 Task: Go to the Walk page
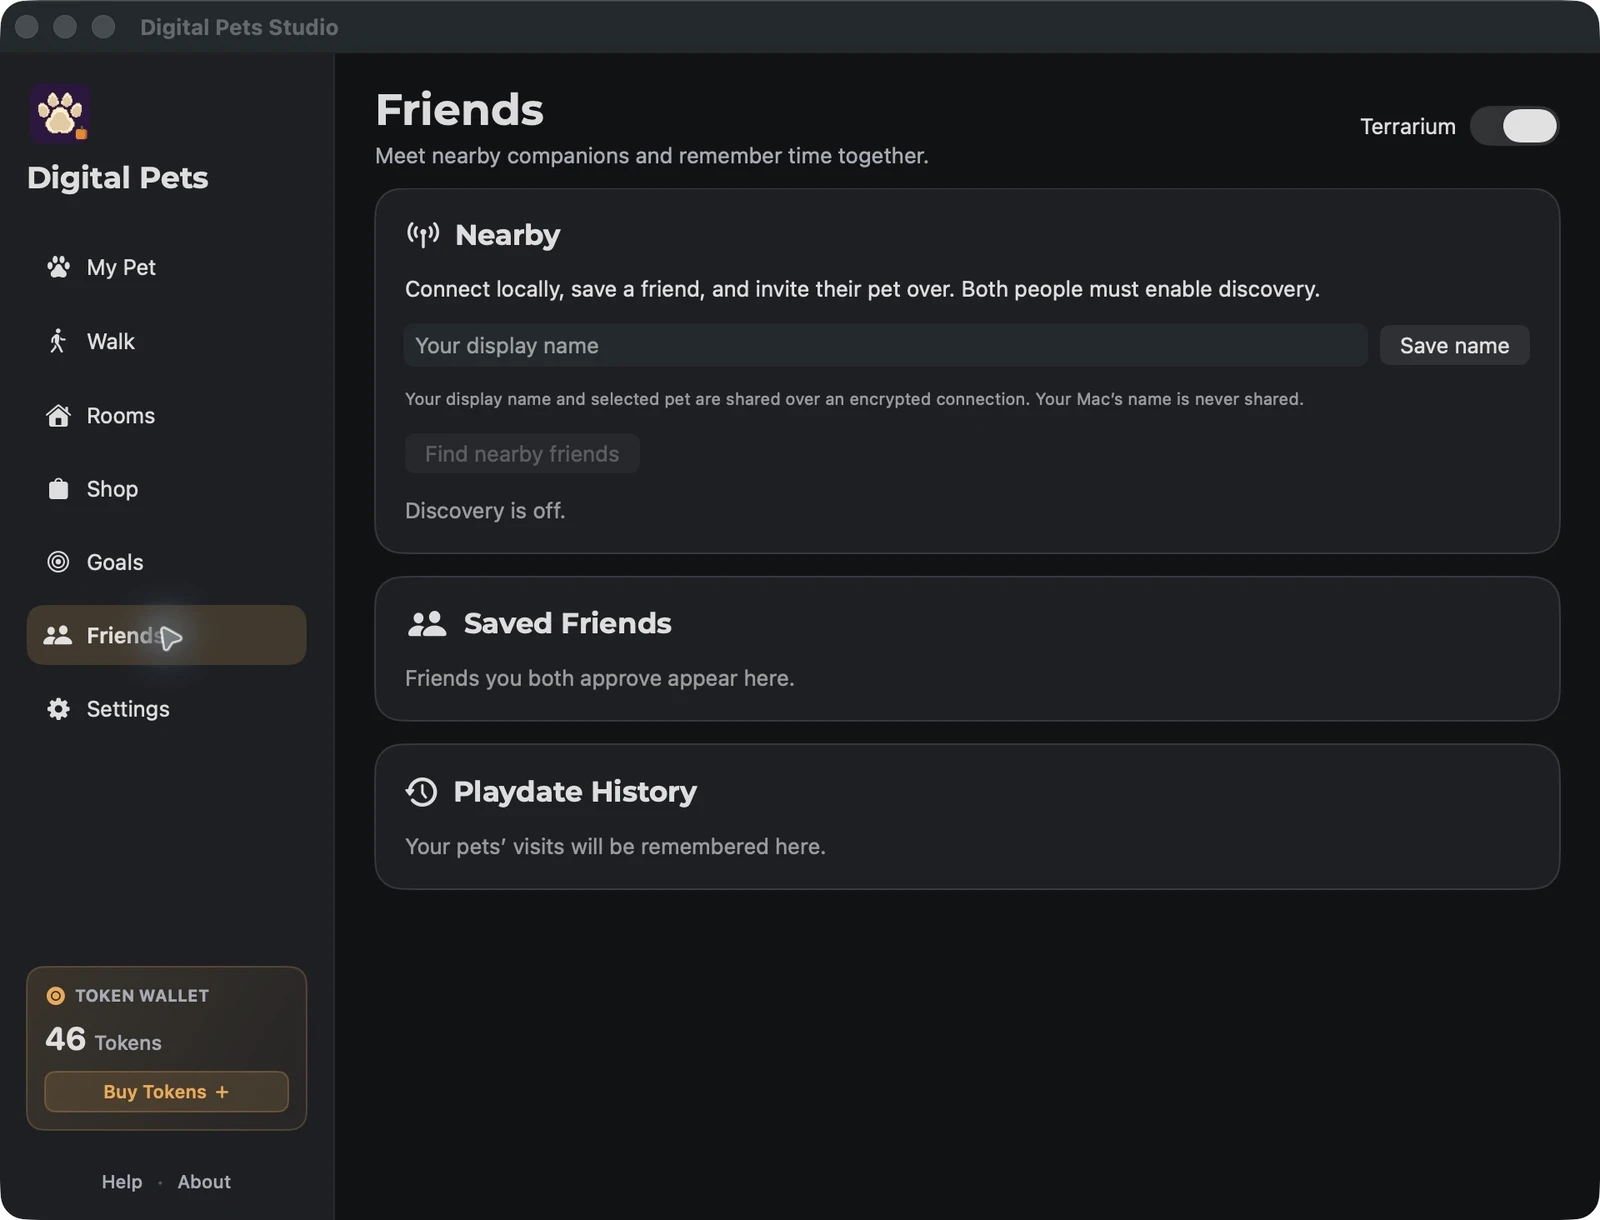[166, 341]
